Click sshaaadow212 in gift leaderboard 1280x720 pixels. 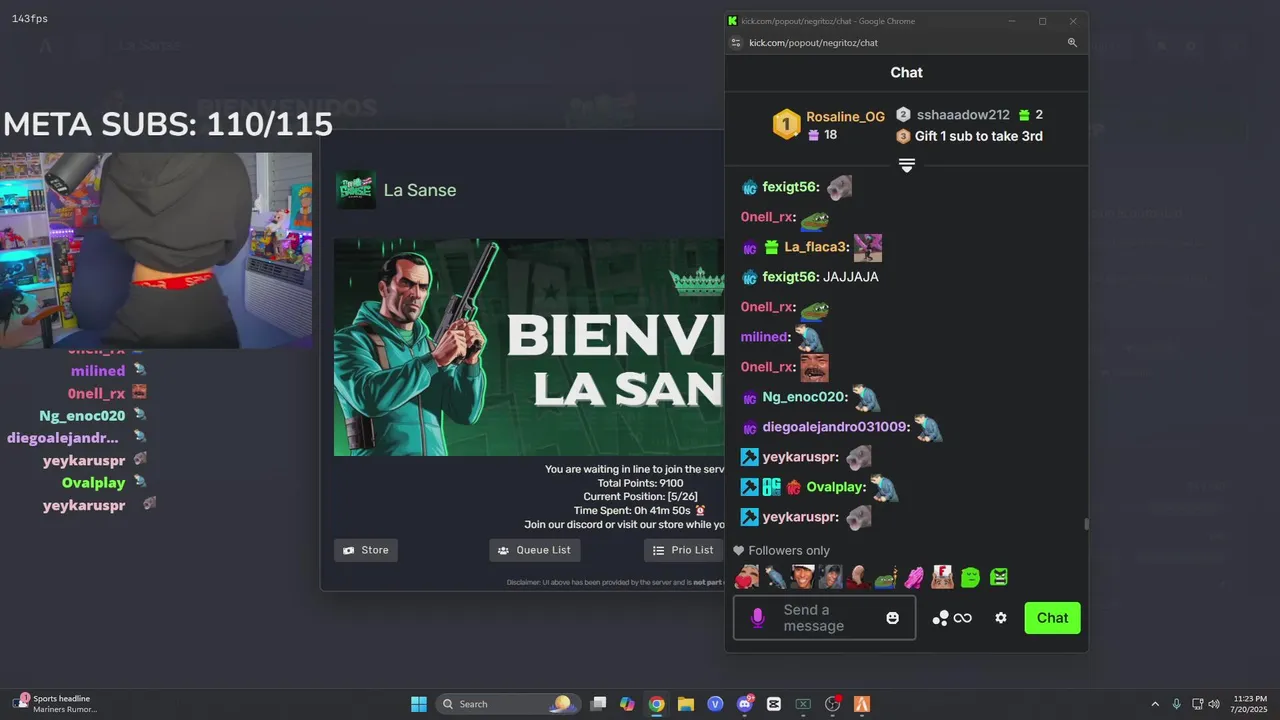963,115
